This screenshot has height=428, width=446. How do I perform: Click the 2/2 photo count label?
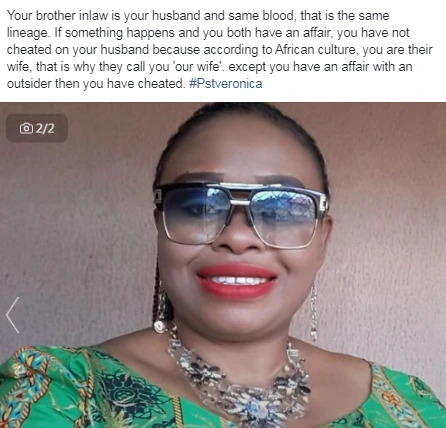pos(45,128)
